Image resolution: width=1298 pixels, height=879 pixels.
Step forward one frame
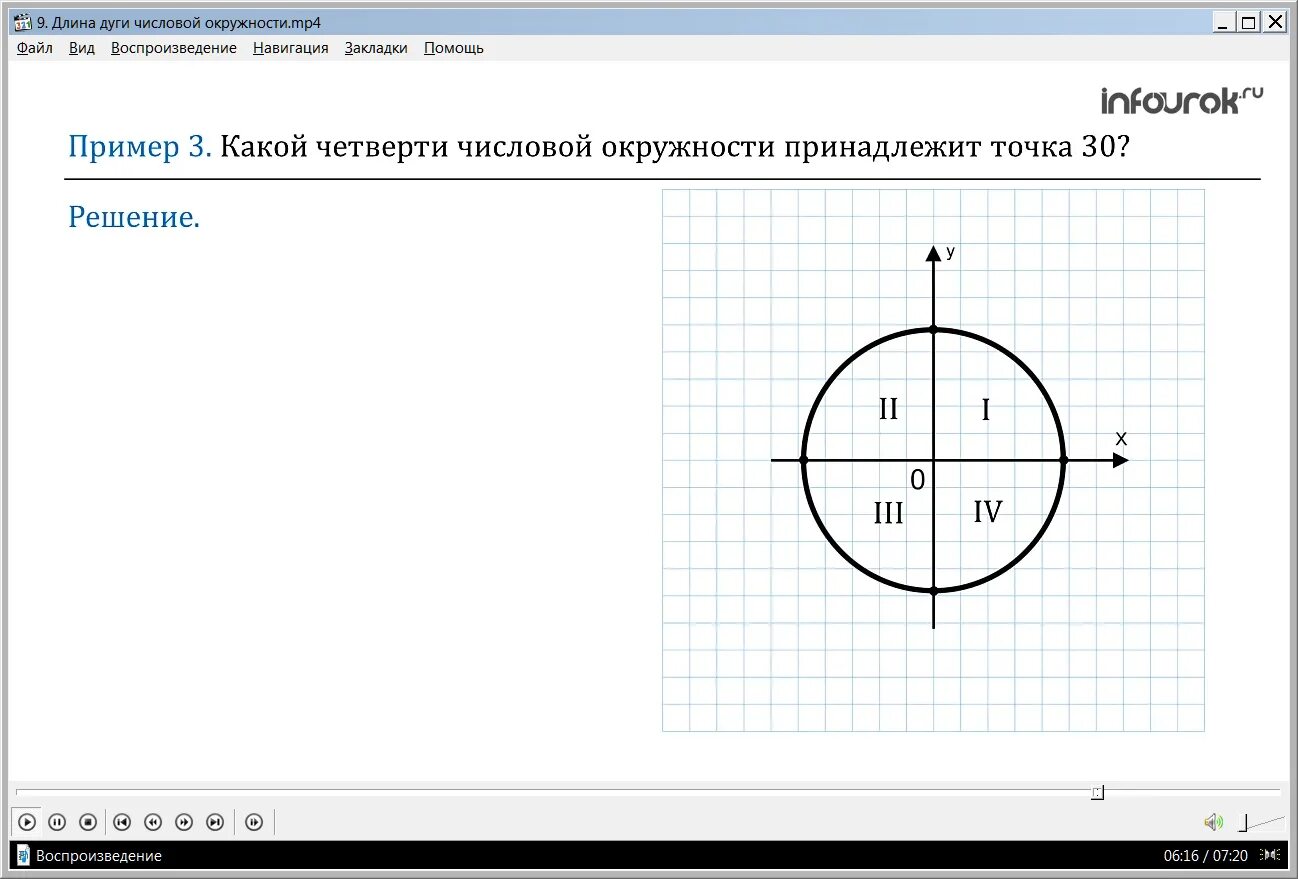coord(254,822)
